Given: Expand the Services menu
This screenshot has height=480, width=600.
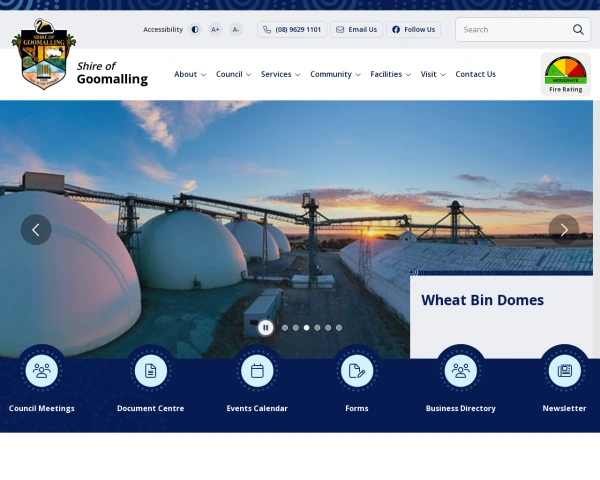Looking at the screenshot, I should tap(280, 74).
